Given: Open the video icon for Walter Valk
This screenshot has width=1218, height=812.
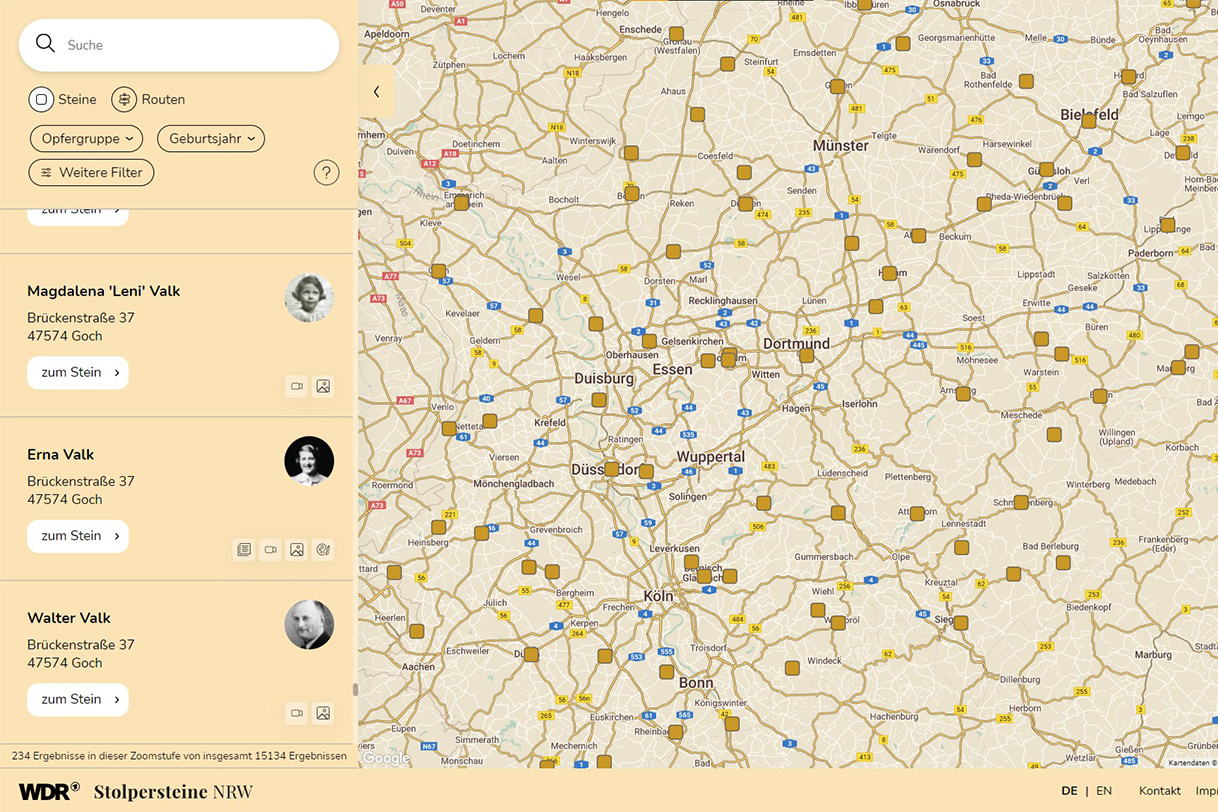Looking at the screenshot, I should (296, 713).
